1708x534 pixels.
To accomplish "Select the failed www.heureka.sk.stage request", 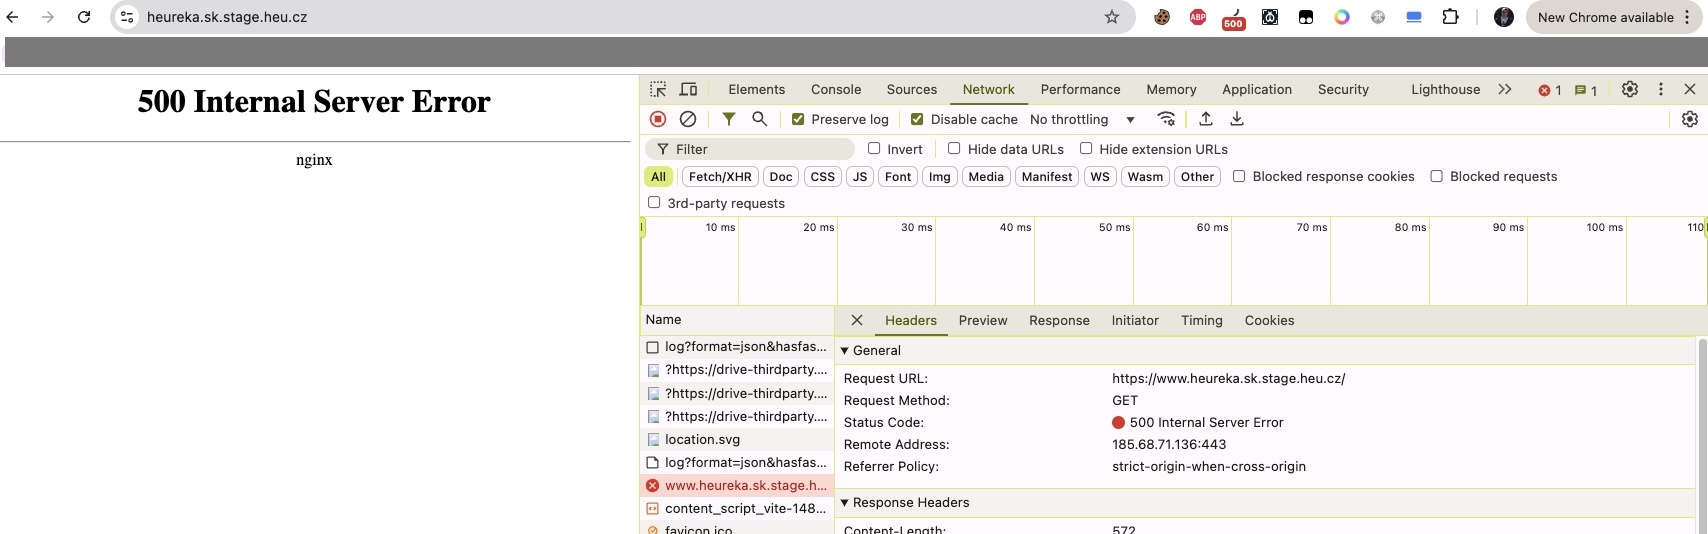I will pos(737,485).
